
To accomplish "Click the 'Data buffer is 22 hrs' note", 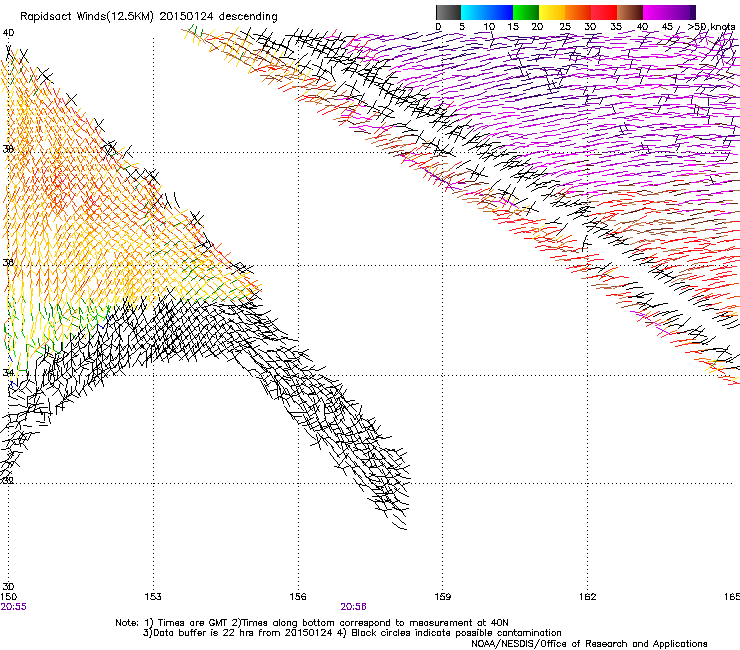I will click(236, 633).
